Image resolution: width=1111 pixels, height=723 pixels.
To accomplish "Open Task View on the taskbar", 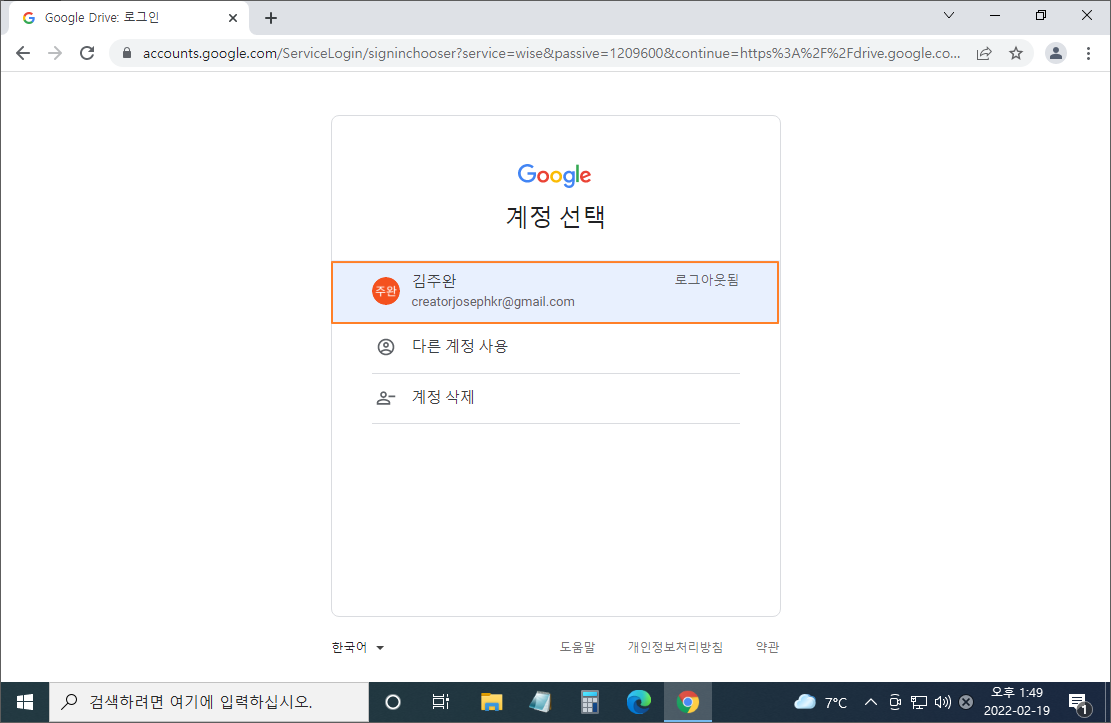I will coord(441,702).
